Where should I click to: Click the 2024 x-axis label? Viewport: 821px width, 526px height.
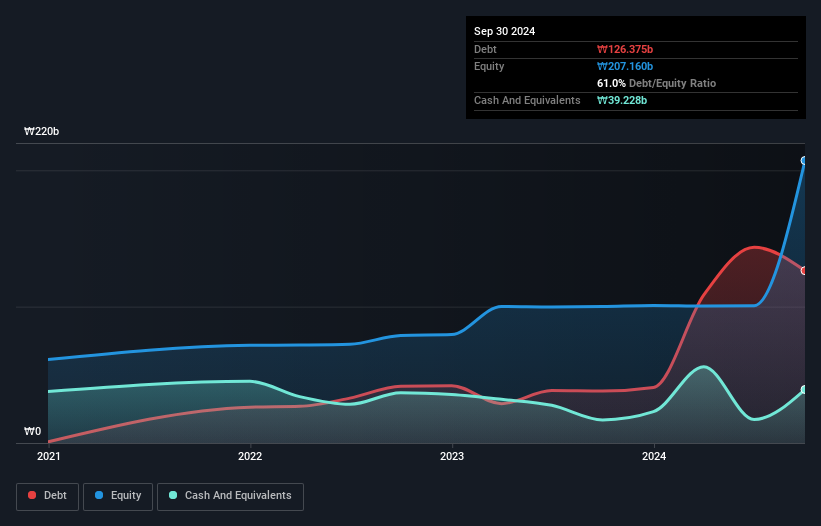click(654, 456)
